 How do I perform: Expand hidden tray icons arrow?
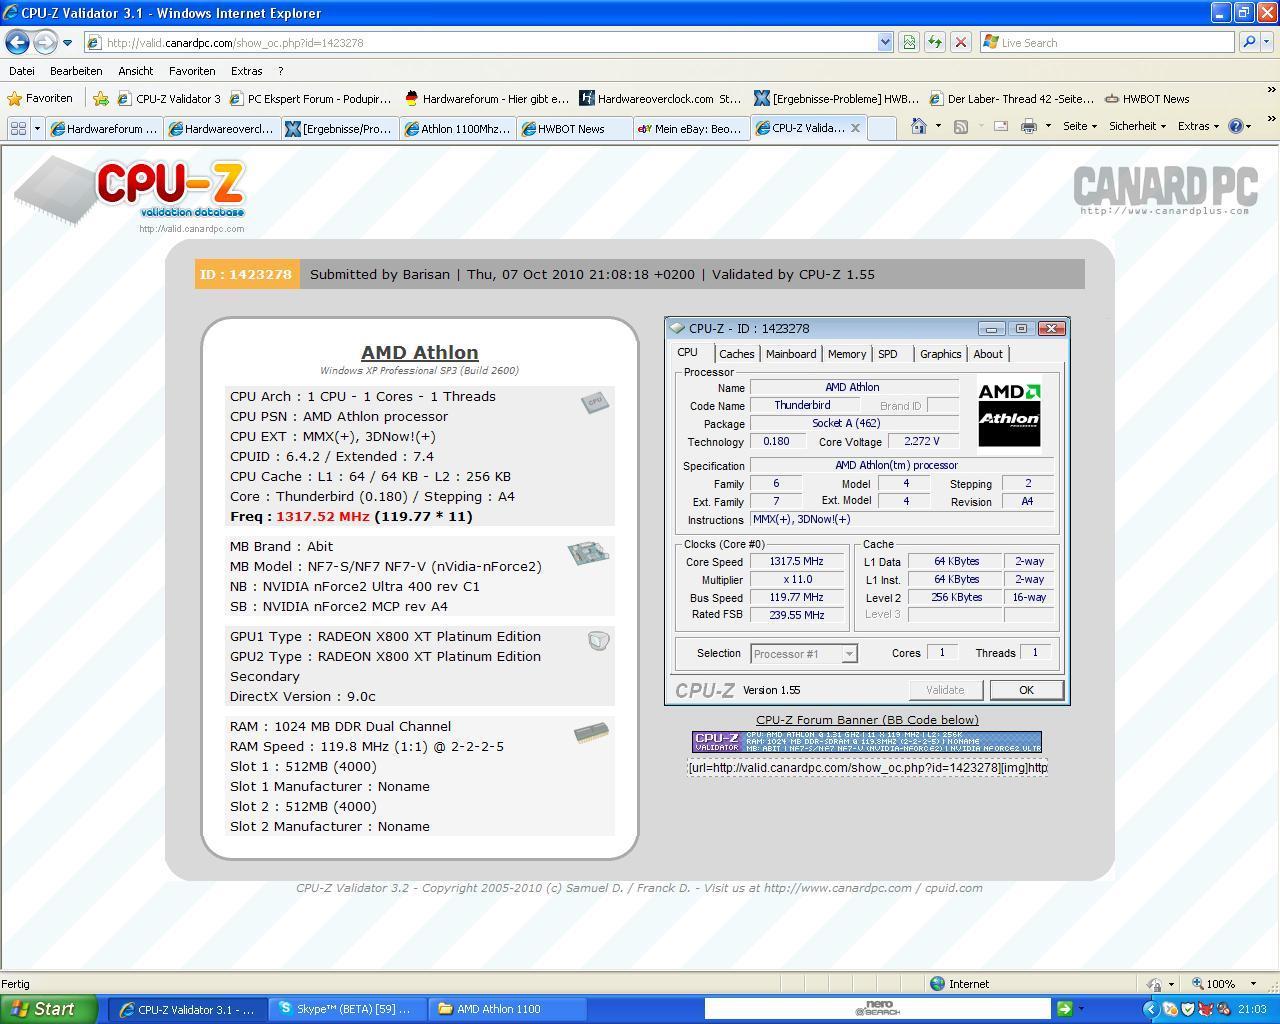[x=1150, y=1009]
